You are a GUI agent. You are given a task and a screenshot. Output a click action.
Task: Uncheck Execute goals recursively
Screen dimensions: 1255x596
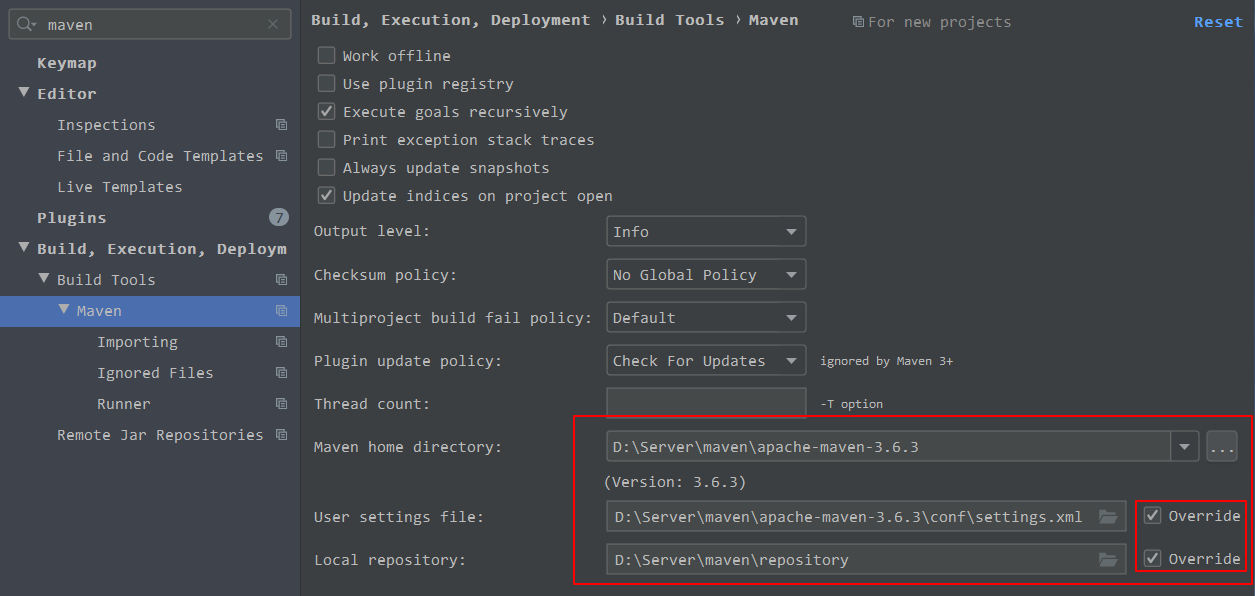[x=326, y=112]
